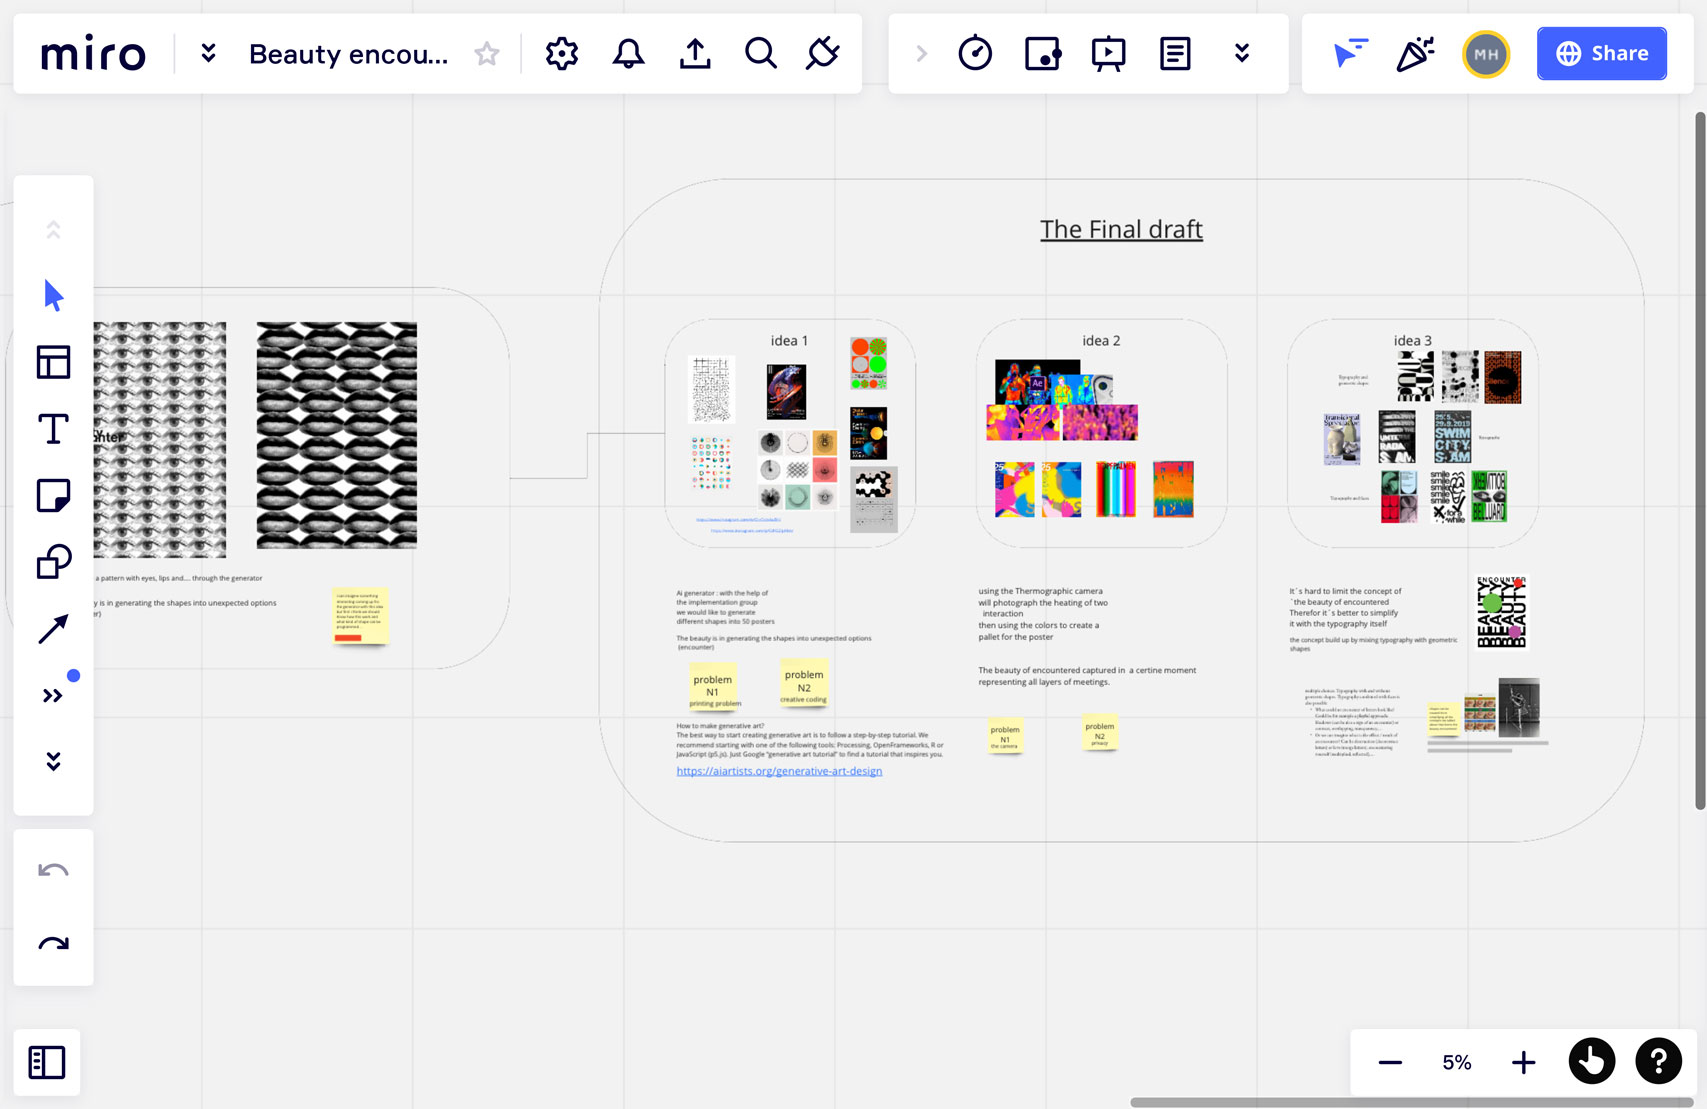Screen dimensions: 1707x1109
Task: Open the Templates tool in left toolbar
Action: tap(53, 362)
